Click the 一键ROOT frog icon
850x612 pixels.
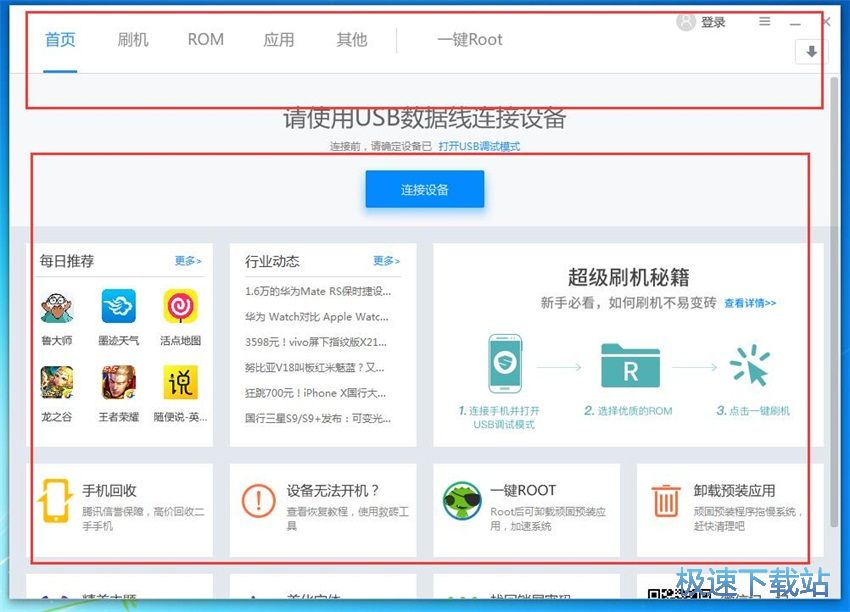click(x=462, y=501)
